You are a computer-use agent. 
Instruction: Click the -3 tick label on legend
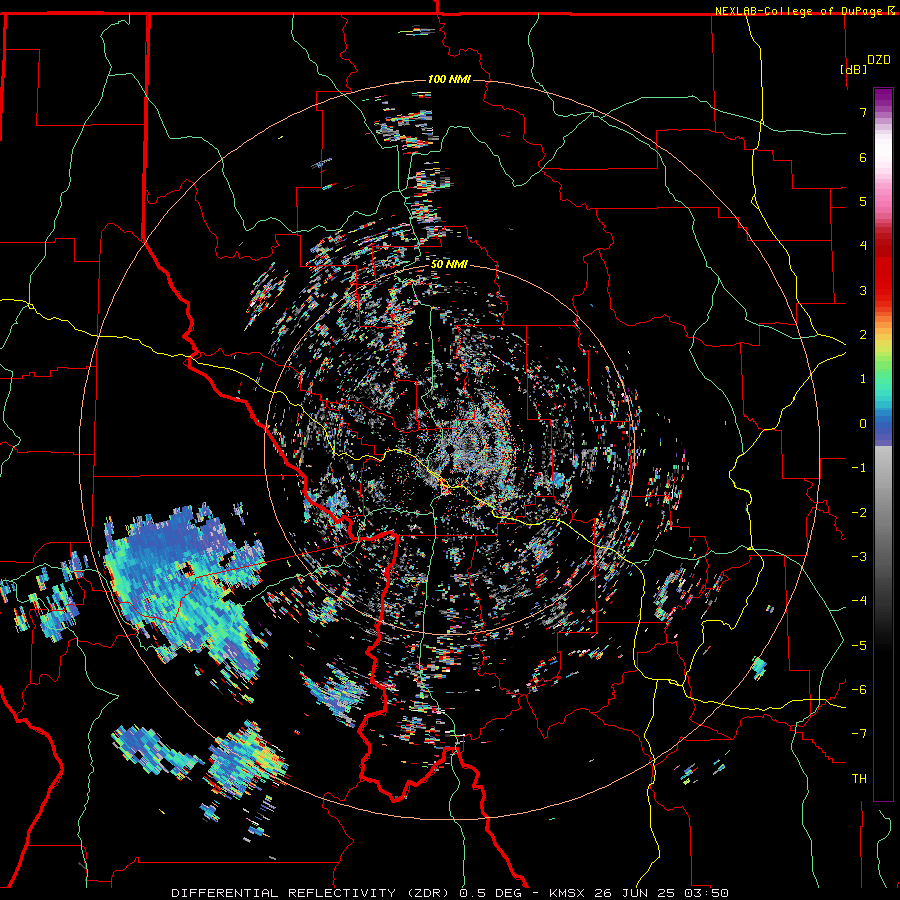pos(859,557)
